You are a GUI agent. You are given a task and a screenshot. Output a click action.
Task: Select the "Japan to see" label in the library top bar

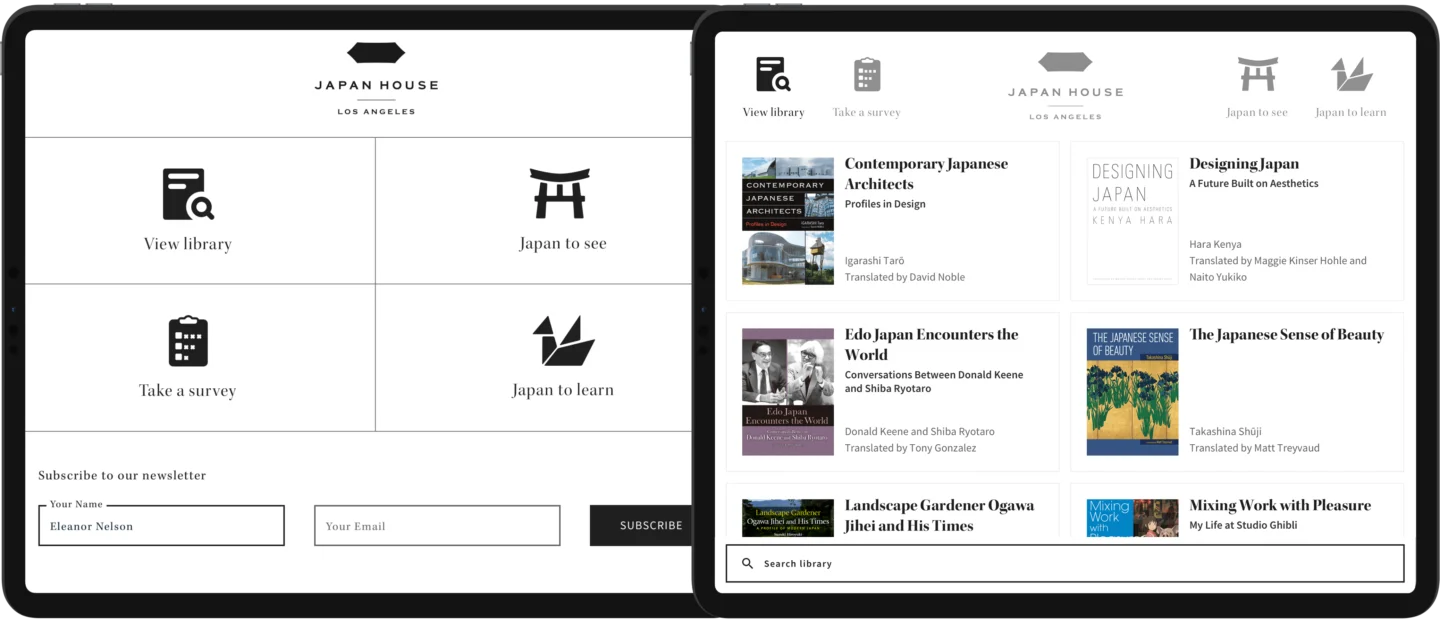pyautogui.click(x=1257, y=113)
